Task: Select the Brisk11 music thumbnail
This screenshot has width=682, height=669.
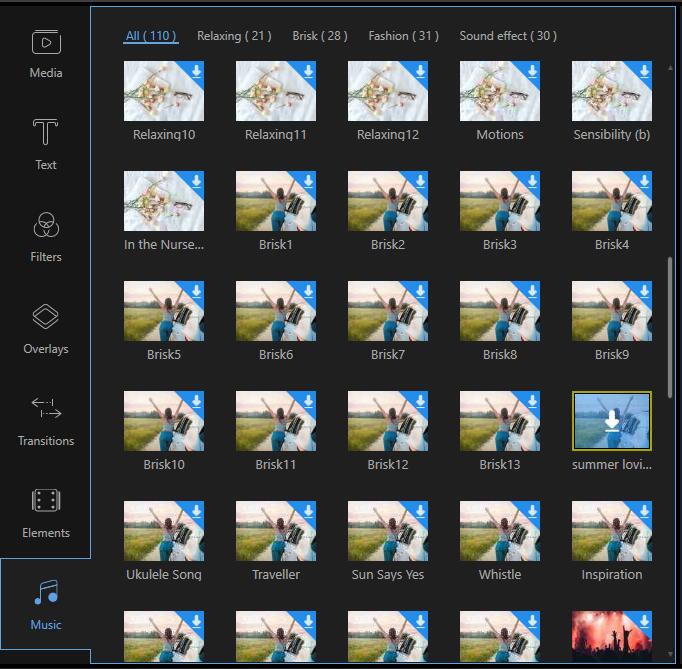Action: [x=276, y=421]
